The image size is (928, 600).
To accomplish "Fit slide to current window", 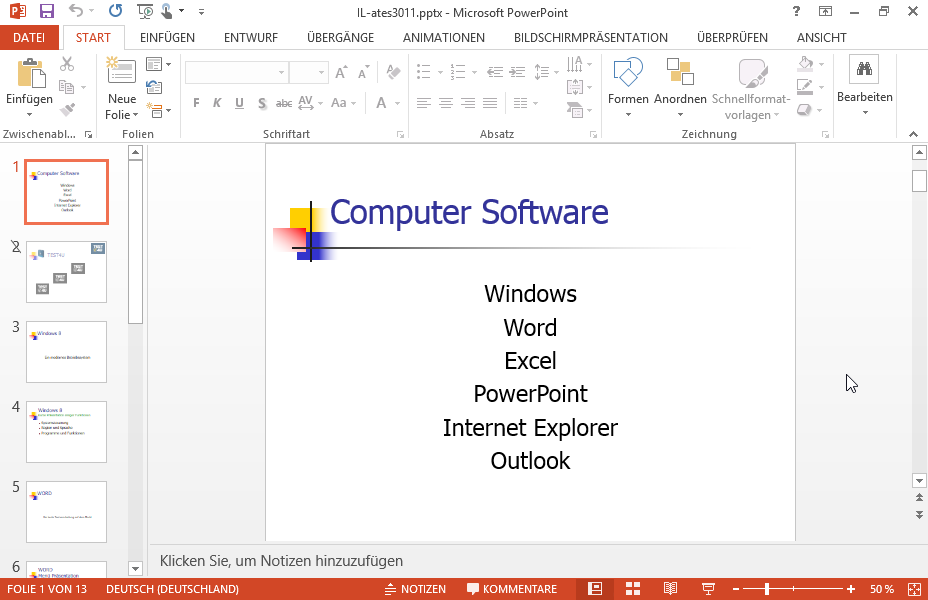I will 914,589.
